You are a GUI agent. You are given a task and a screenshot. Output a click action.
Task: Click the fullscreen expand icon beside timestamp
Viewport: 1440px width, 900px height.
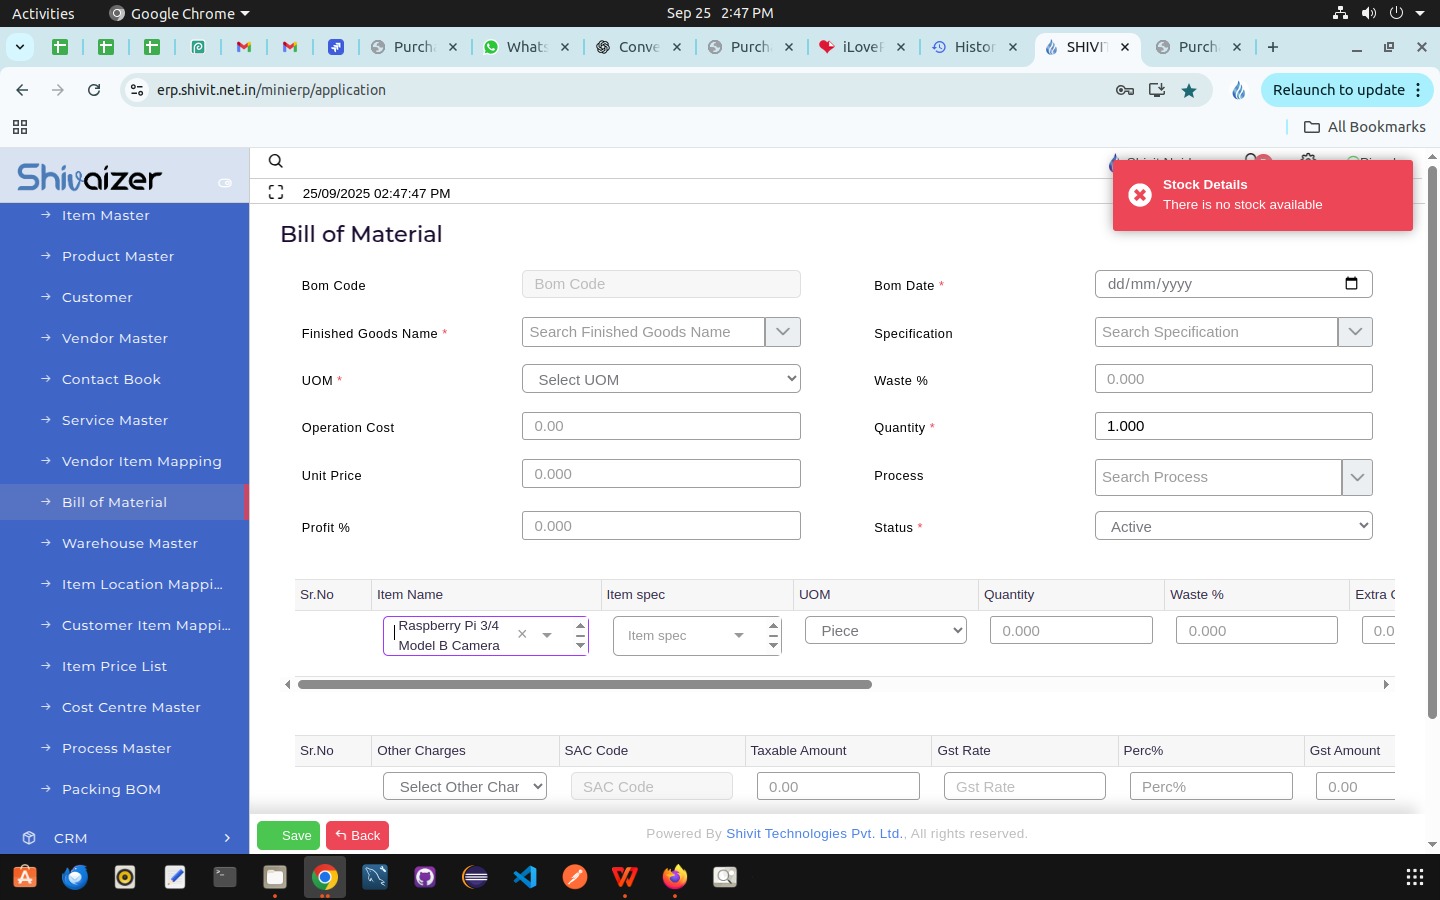276,193
